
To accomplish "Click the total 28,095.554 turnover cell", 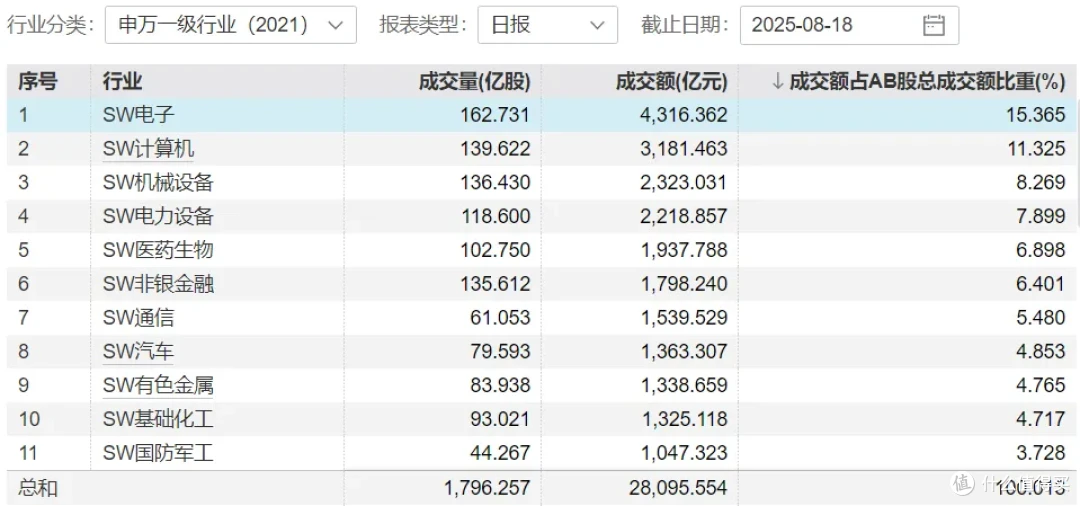I will tap(678, 488).
